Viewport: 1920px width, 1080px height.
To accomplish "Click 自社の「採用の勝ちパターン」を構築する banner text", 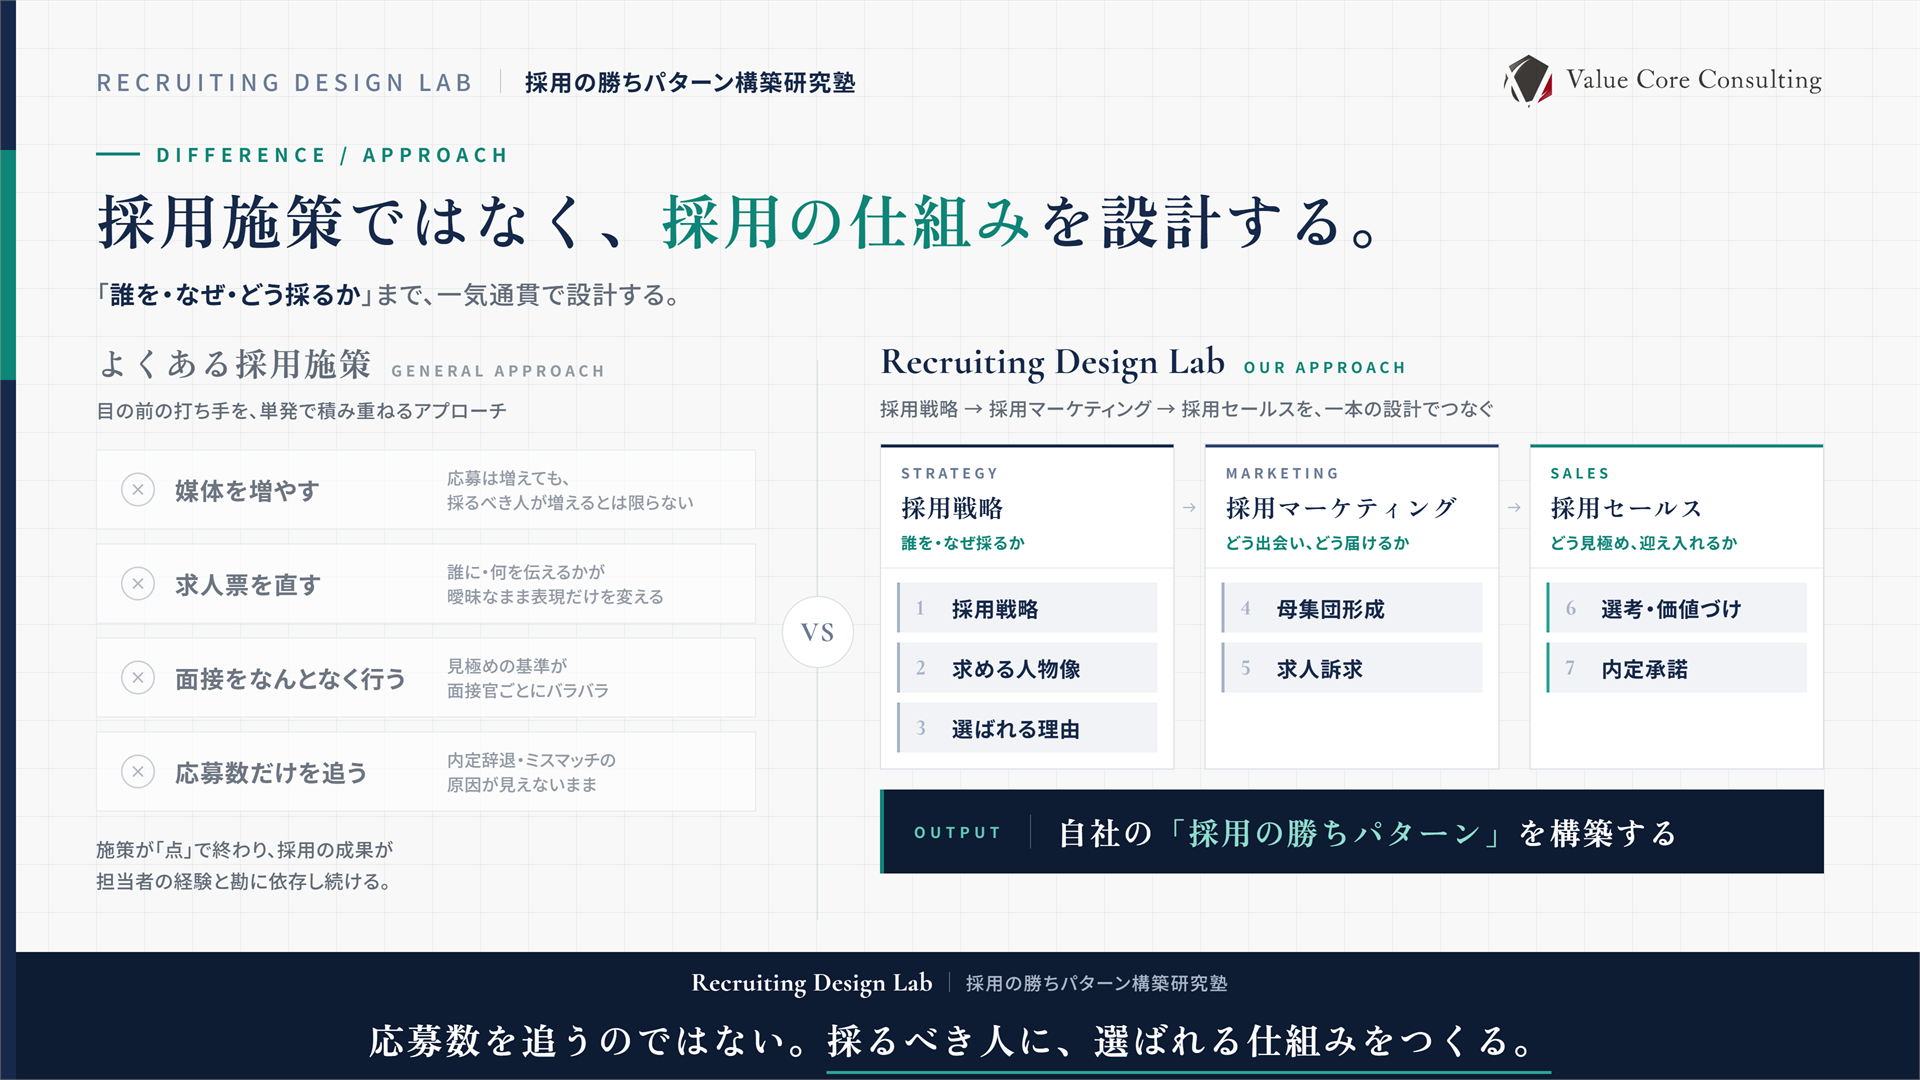I will tap(1367, 832).
